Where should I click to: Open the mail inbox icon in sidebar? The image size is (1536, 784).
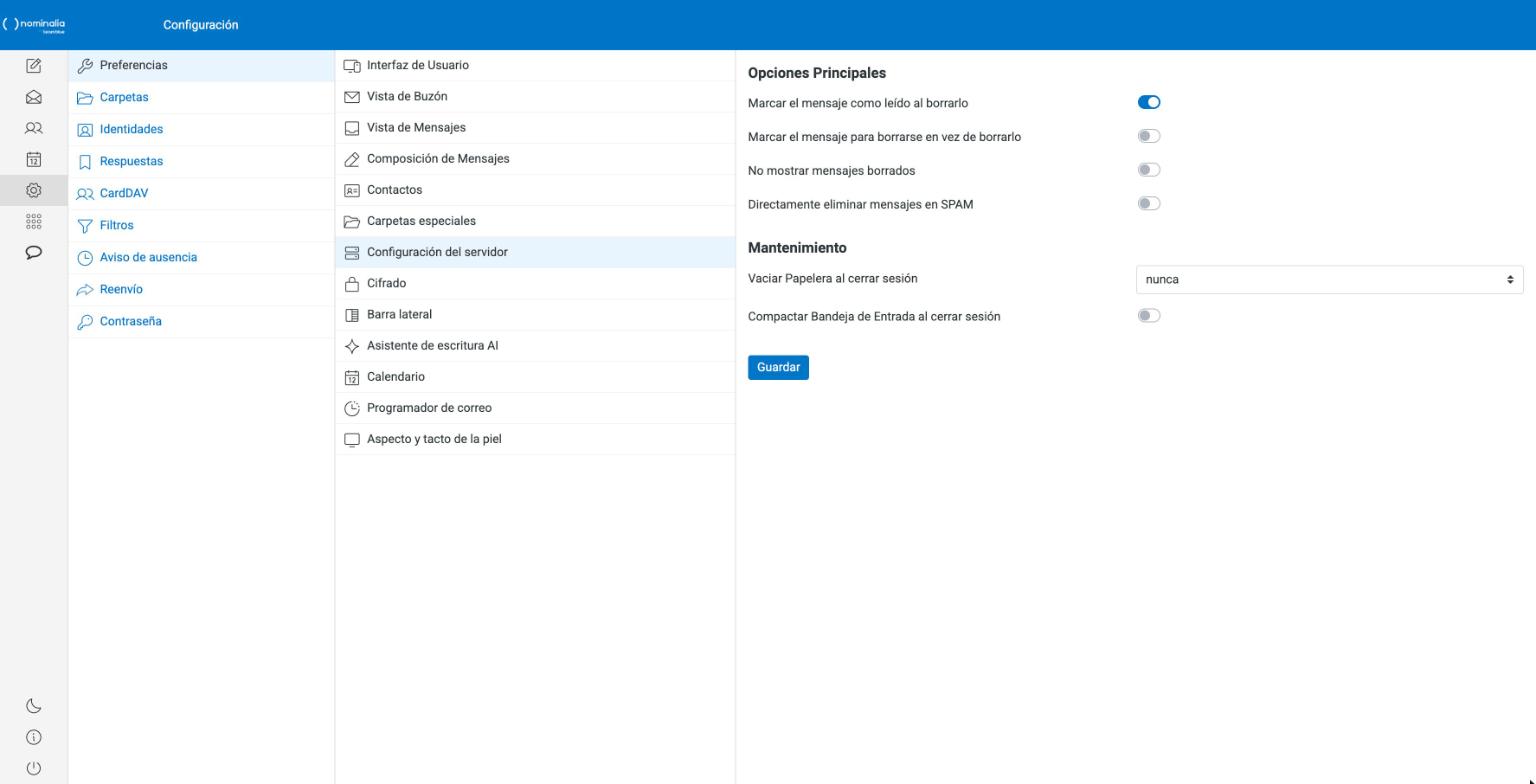tap(33, 97)
